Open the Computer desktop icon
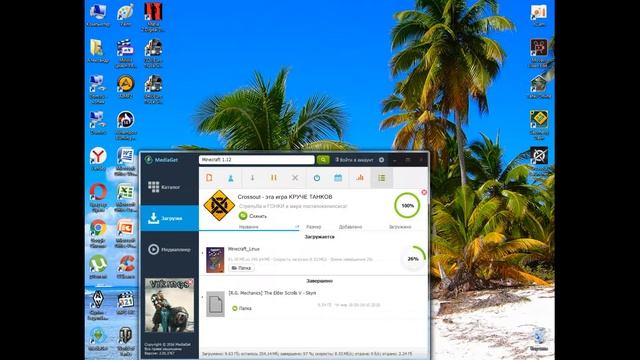 tap(98, 15)
